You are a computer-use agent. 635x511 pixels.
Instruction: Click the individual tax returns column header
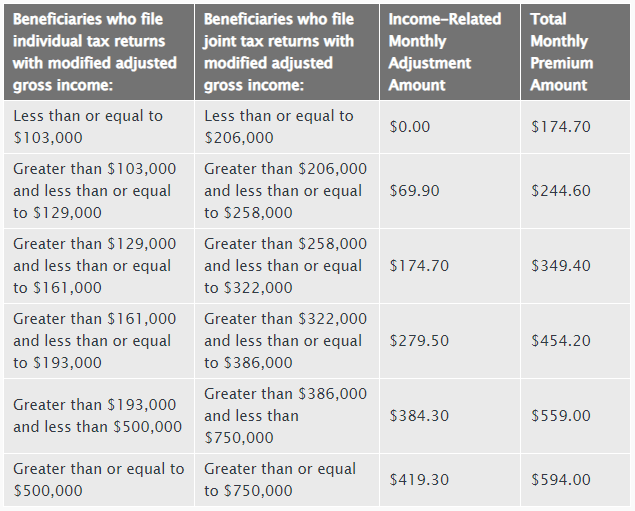99,52
